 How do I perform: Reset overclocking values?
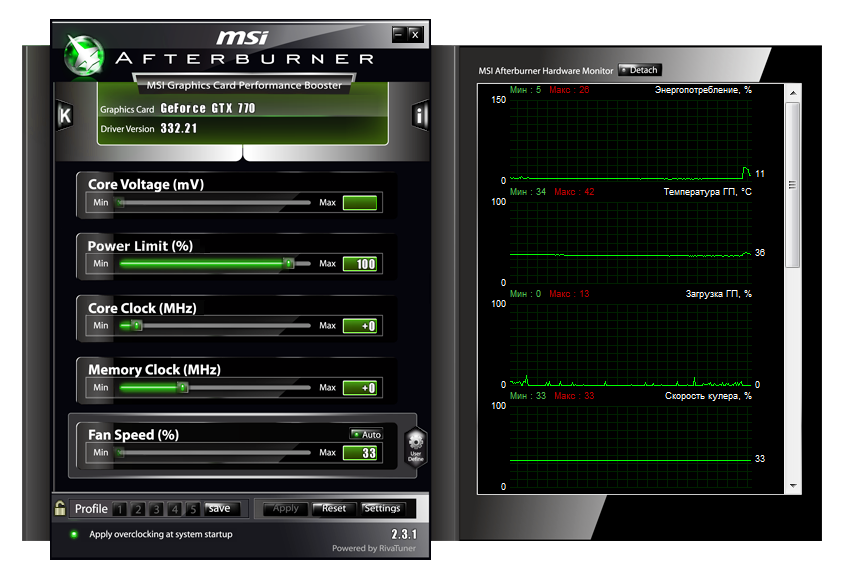click(334, 509)
